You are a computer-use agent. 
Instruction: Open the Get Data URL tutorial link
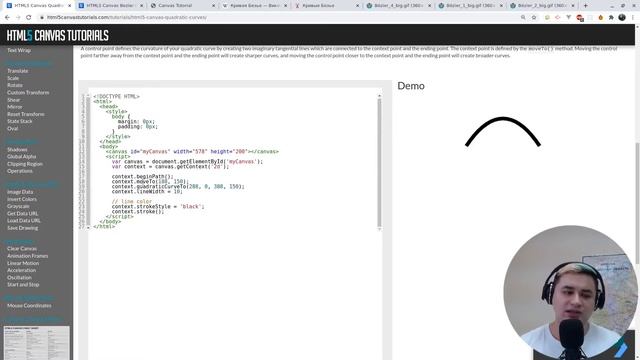pos(22,214)
